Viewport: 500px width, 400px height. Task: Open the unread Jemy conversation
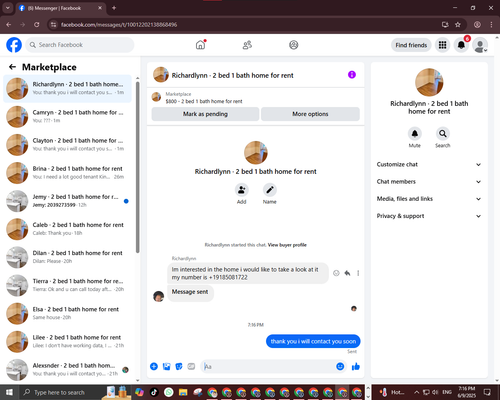coord(67,201)
